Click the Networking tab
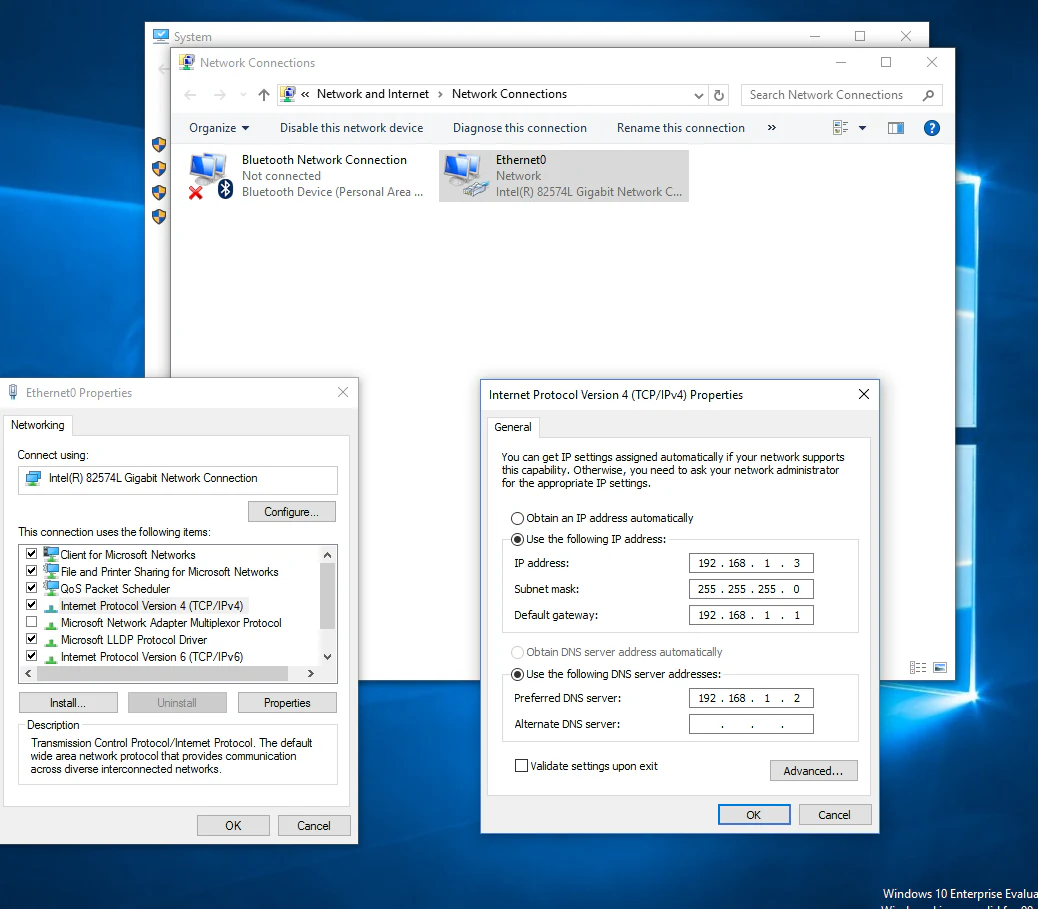 click(x=38, y=425)
